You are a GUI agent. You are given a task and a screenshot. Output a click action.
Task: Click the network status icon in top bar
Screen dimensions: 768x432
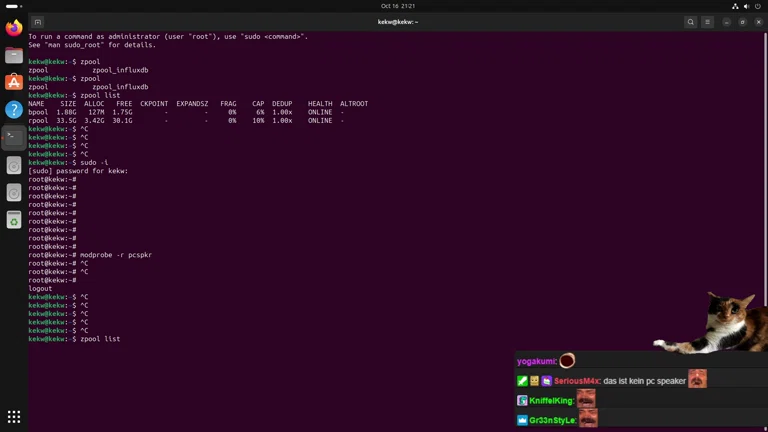(x=735, y=6)
